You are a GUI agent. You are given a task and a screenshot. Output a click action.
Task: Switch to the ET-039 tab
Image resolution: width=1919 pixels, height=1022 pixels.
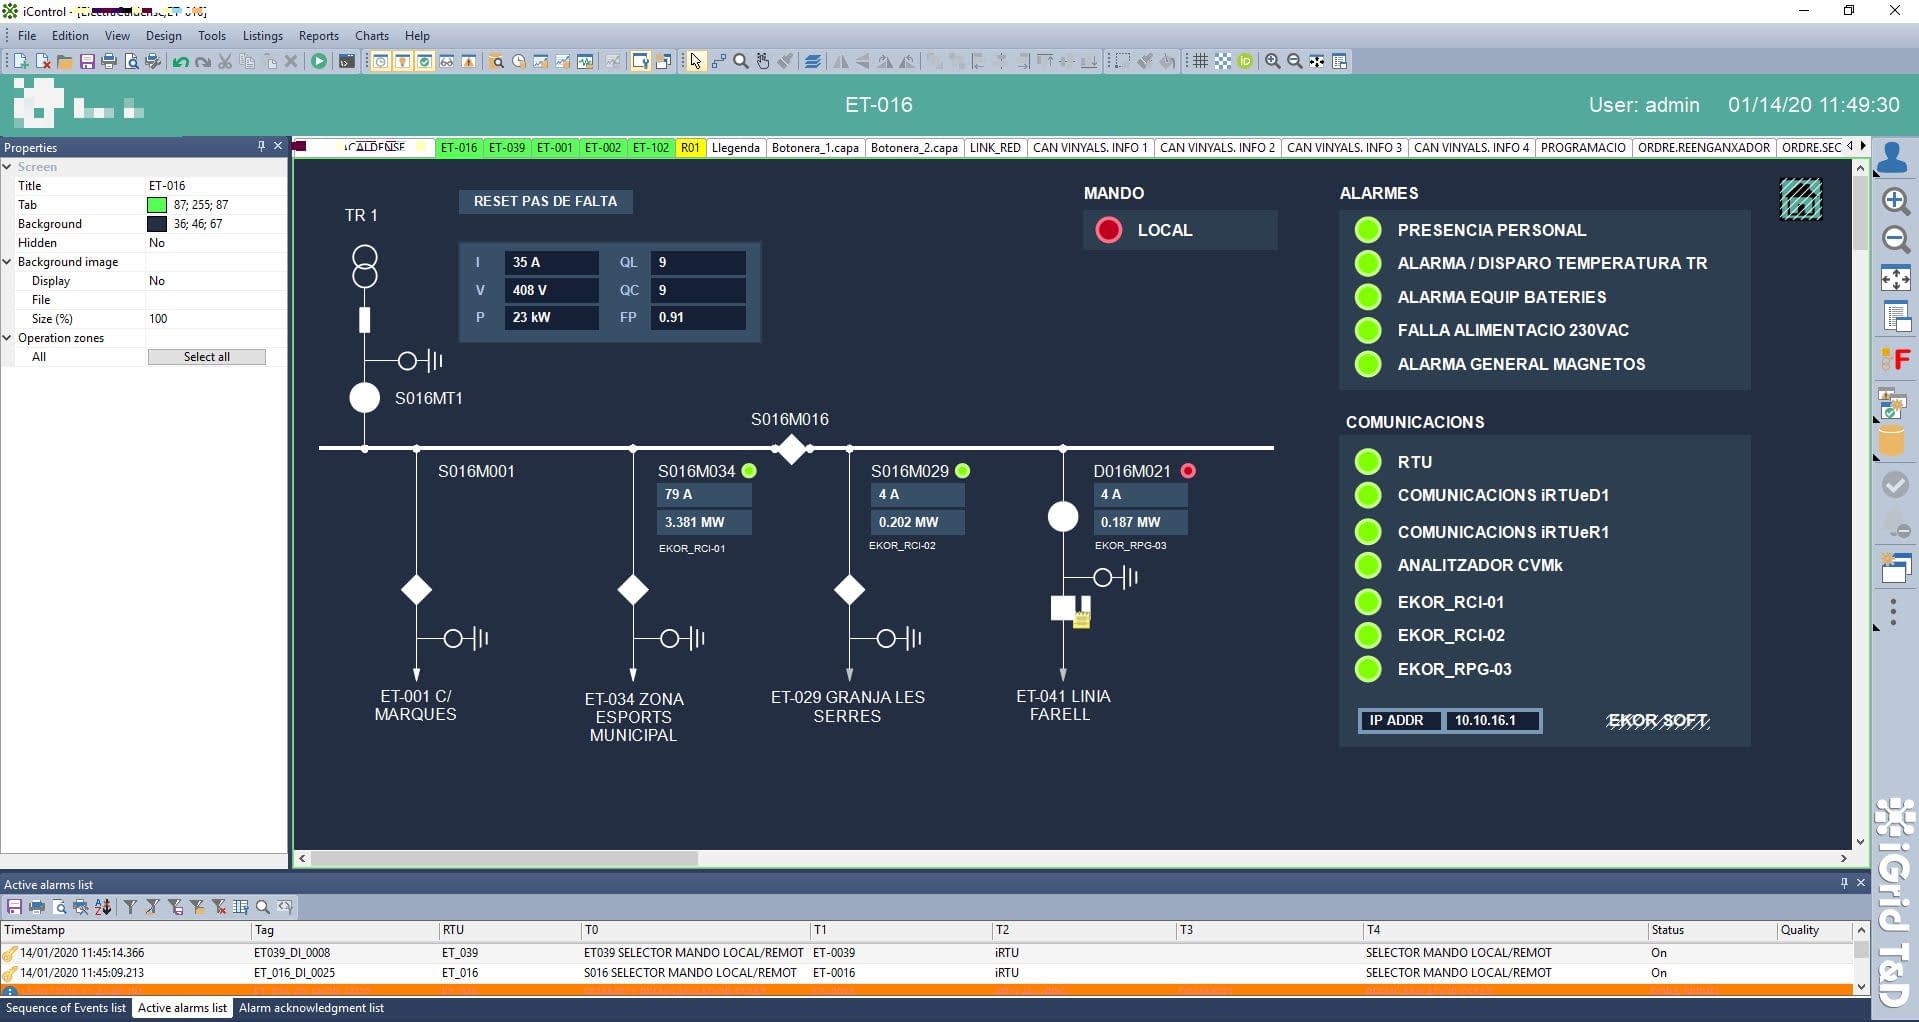(x=506, y=147)
